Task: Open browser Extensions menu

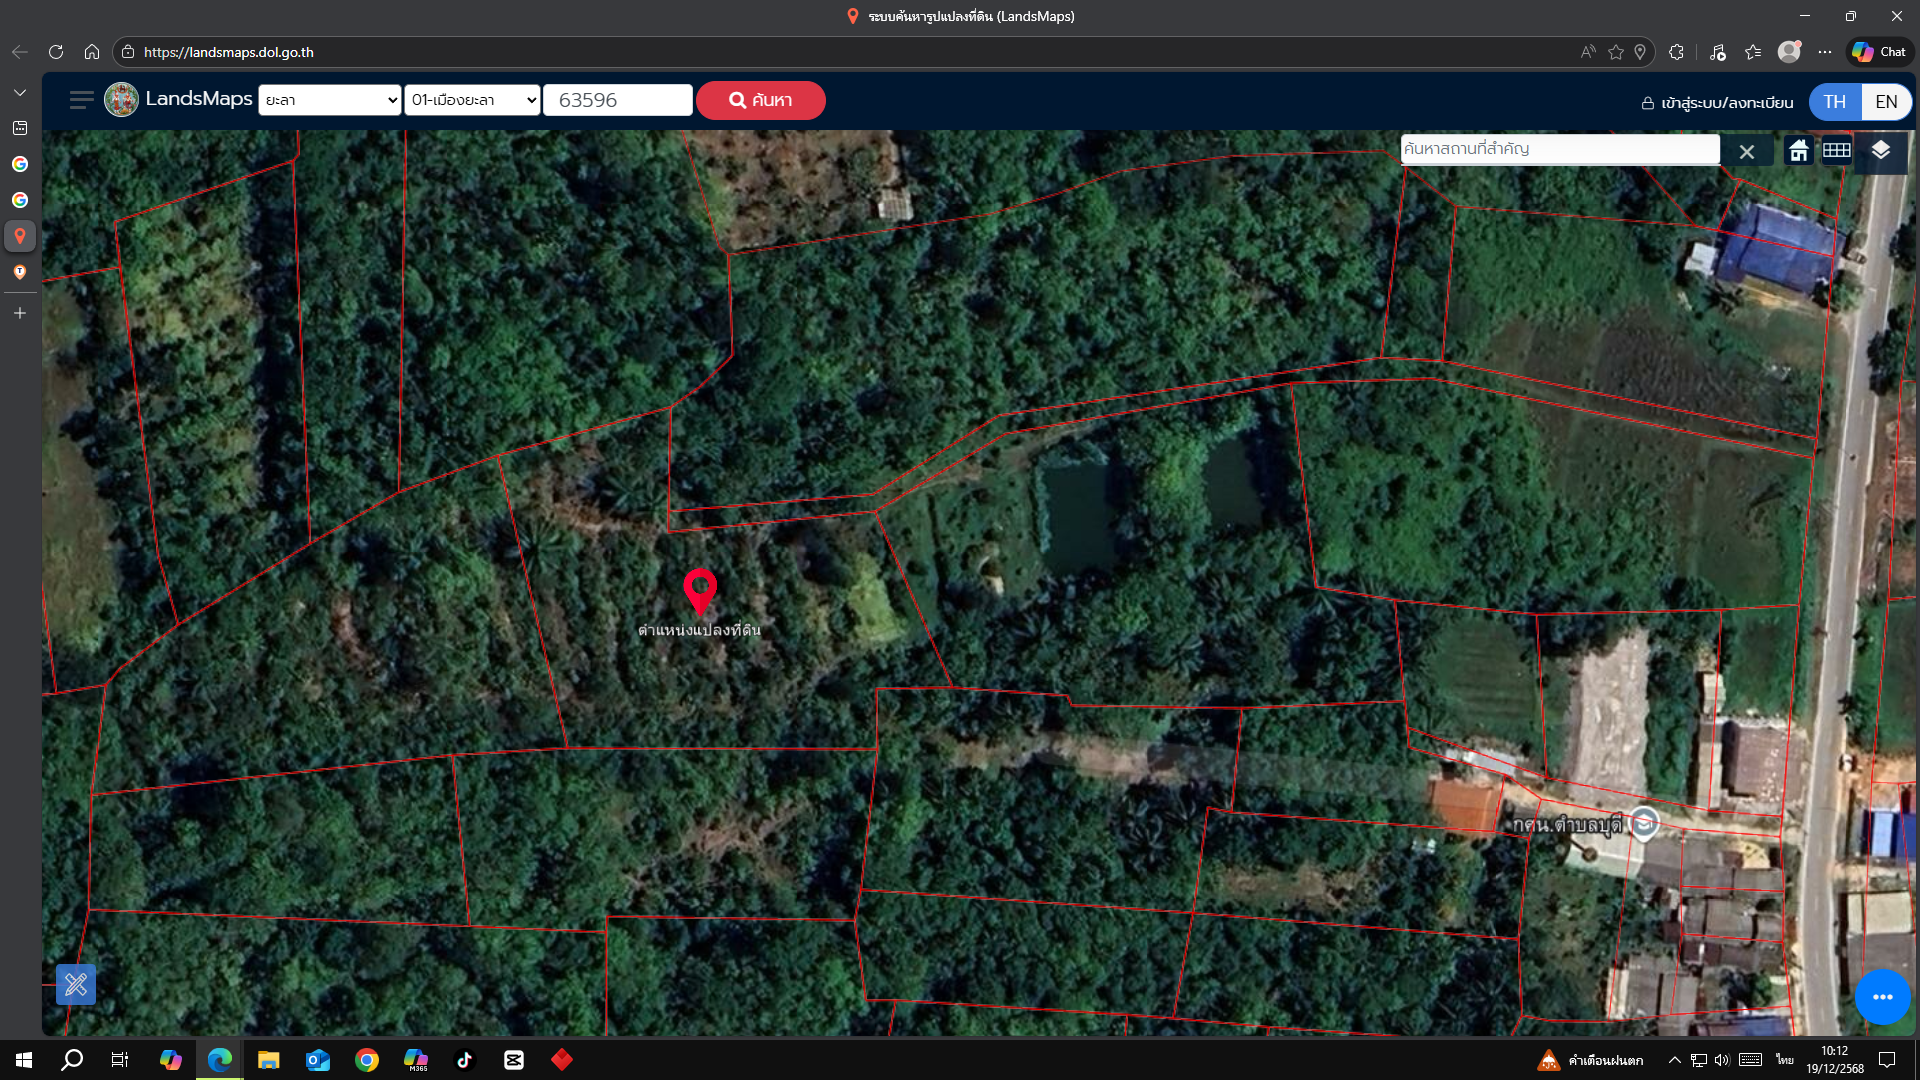Action: [1677, 52]
